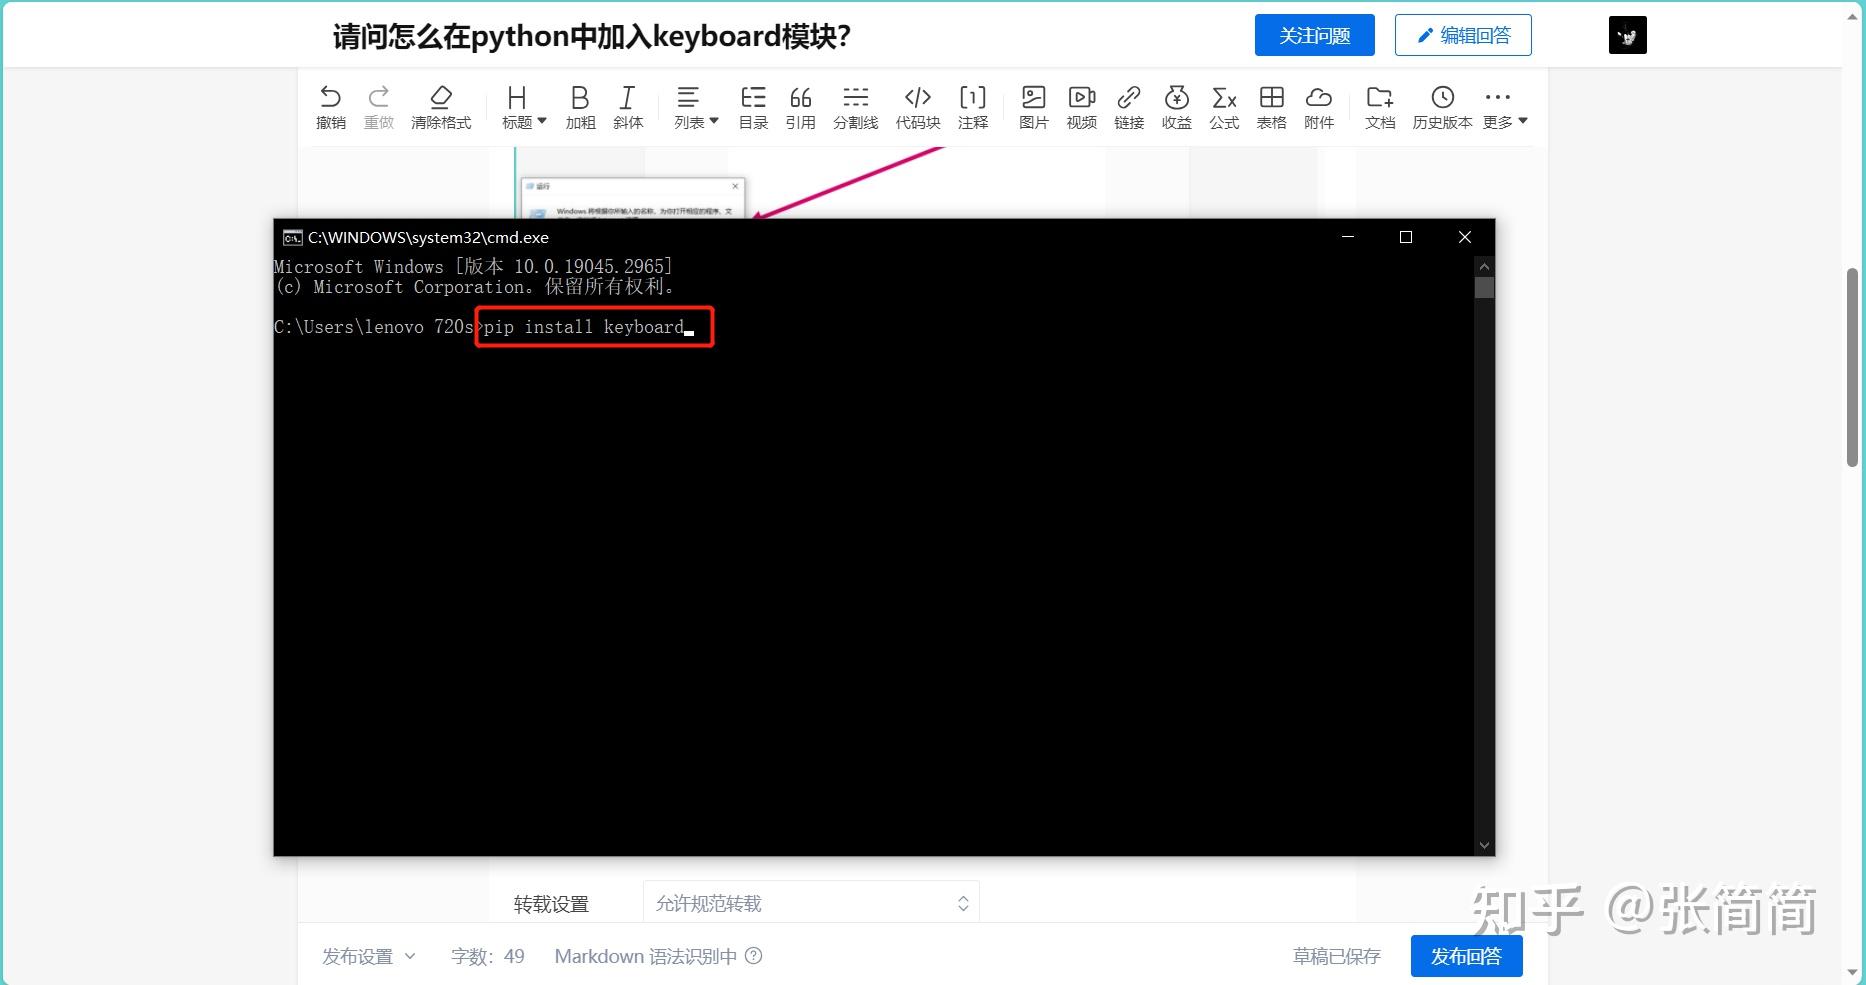Insert an image into the answer
1866x985 pixels.
point(1033,107)
